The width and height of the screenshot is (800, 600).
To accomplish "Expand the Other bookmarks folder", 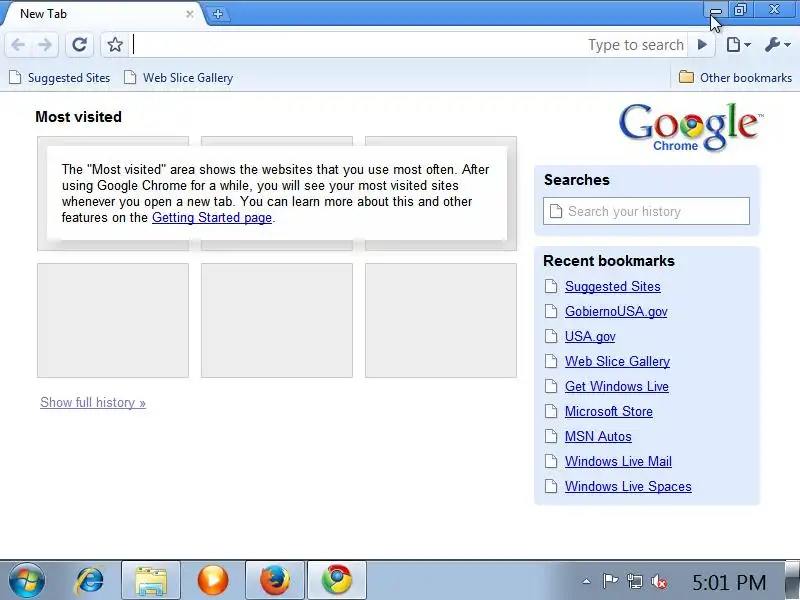I will pos(735,78).
